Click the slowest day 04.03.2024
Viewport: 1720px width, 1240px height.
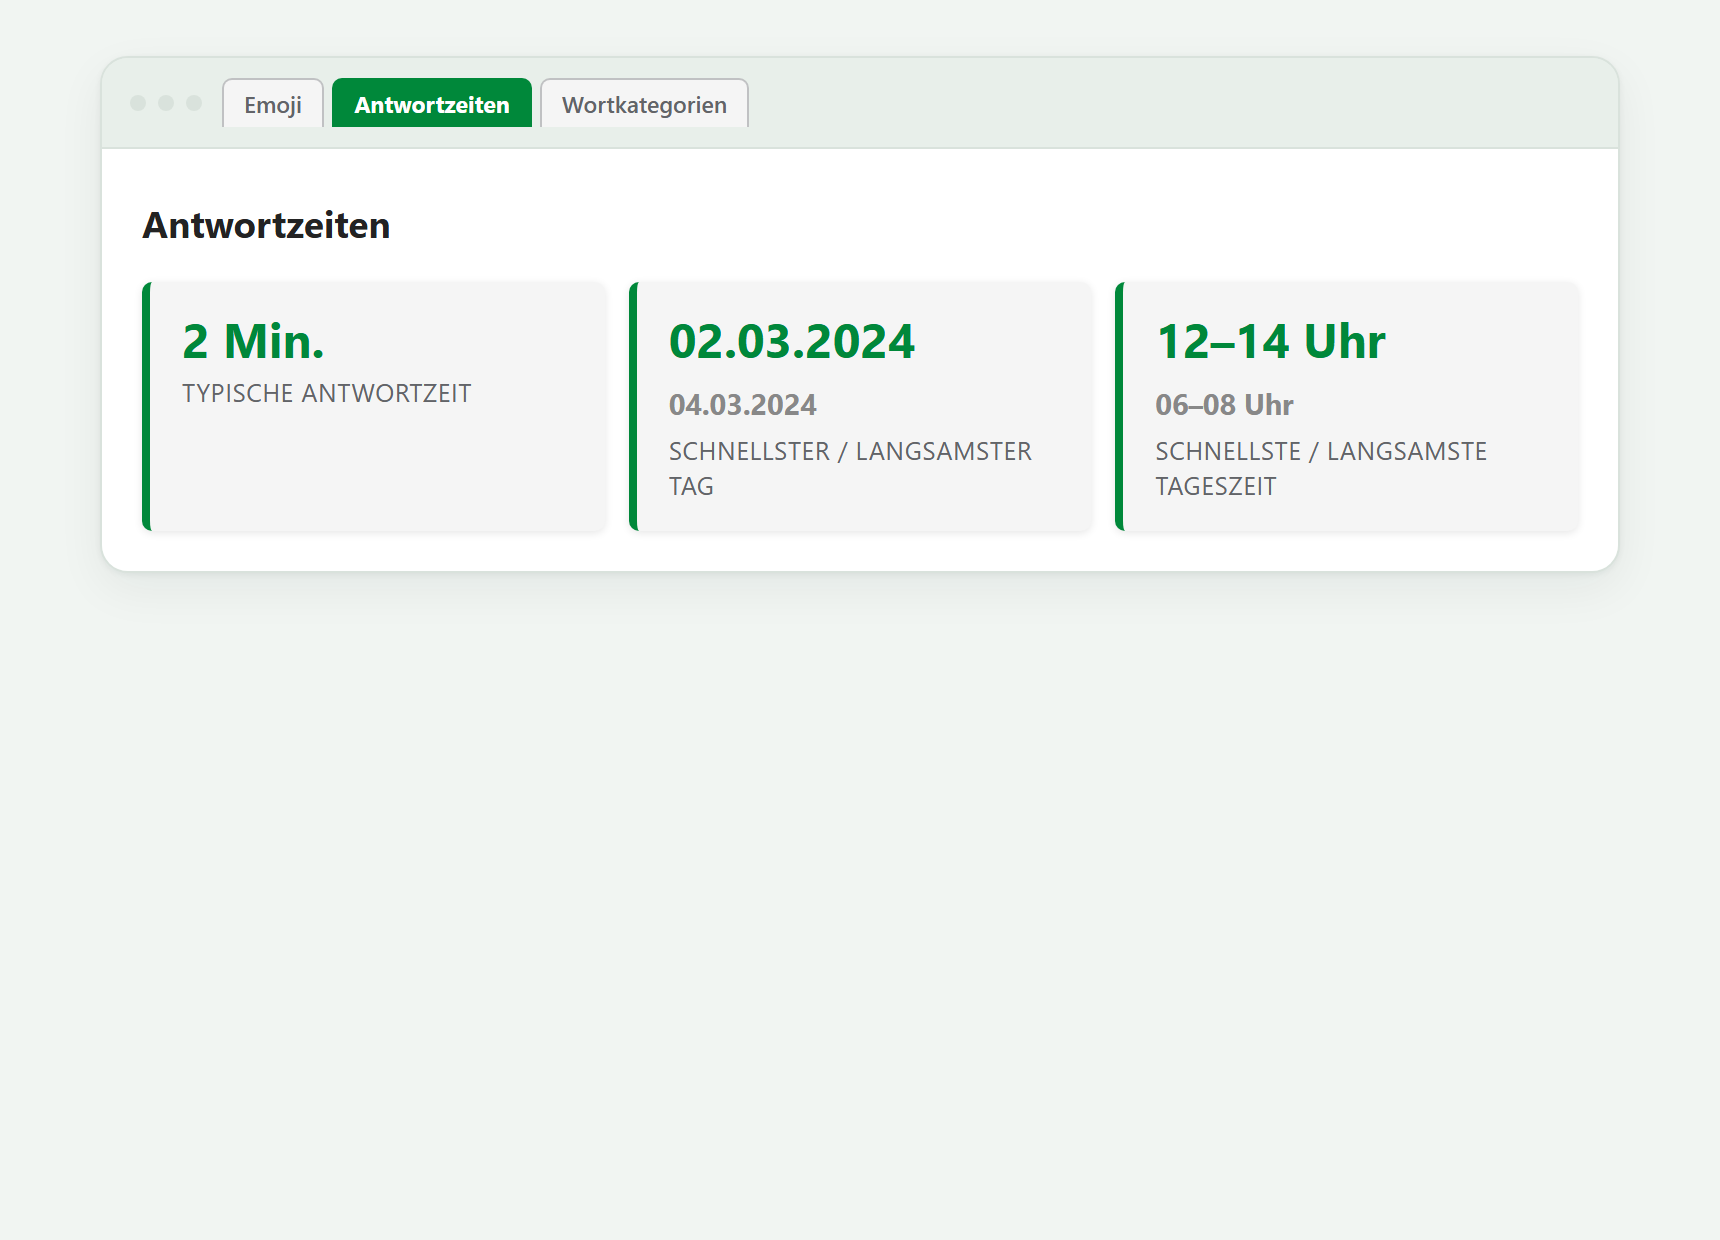click(x=743, y=405)
